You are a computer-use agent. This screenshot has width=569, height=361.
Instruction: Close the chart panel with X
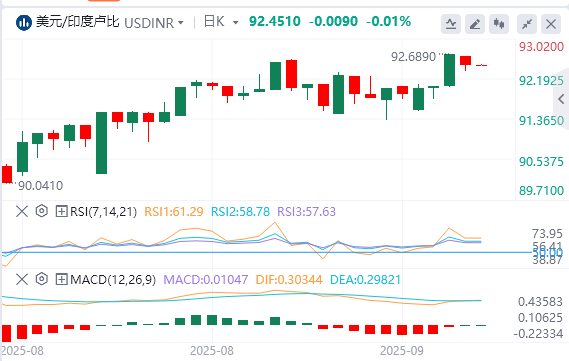551,24
